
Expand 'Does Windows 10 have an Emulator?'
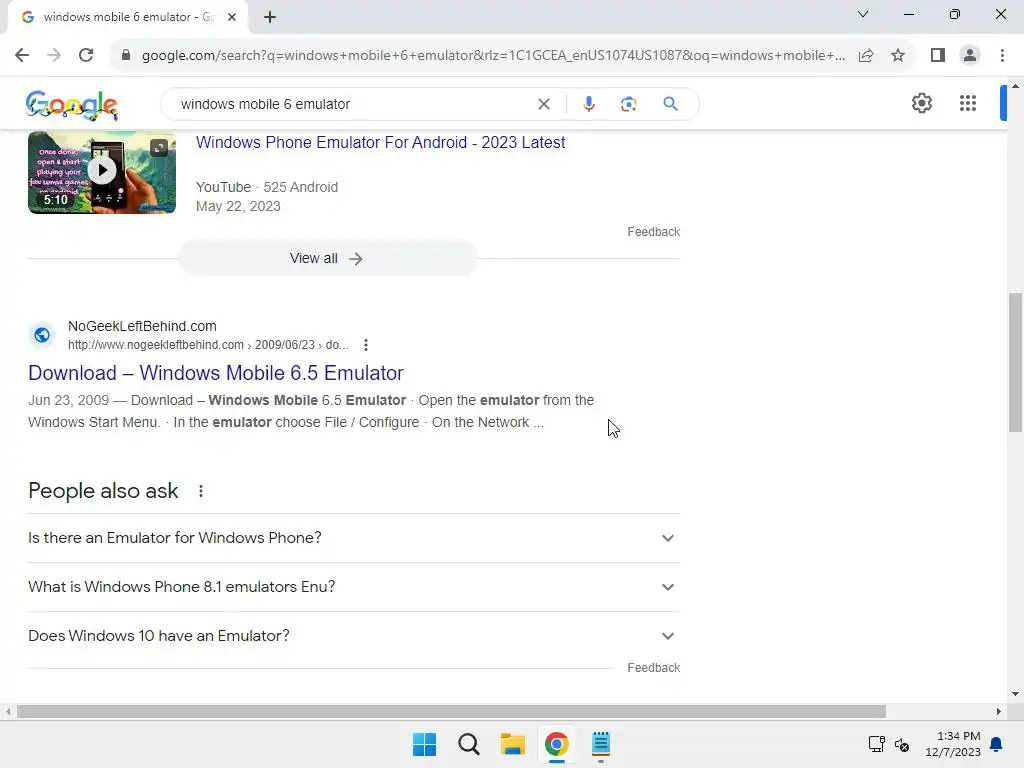354,636
